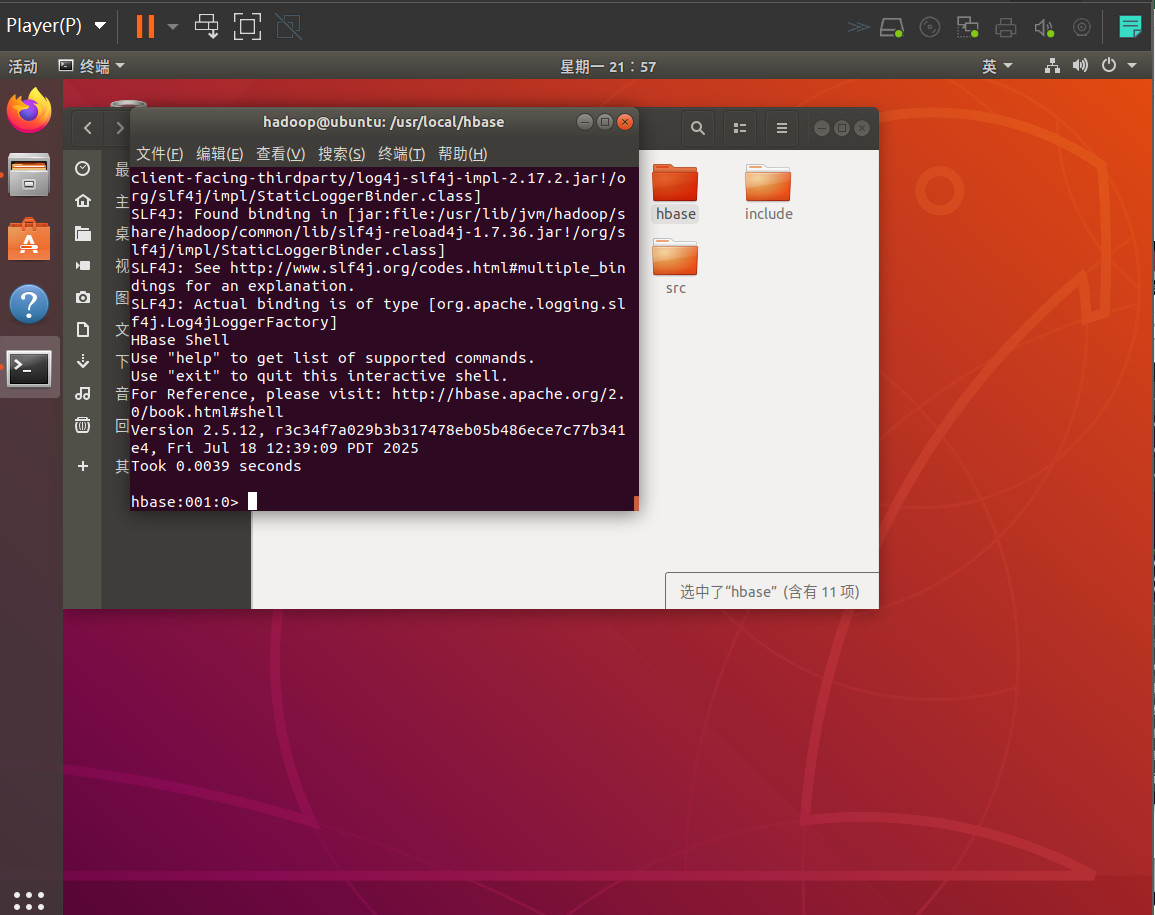The width and height of the screenshot is (1155, 915).
Task: Go back in the Files window
Action: pyautogui.click(x=88, y=128)
